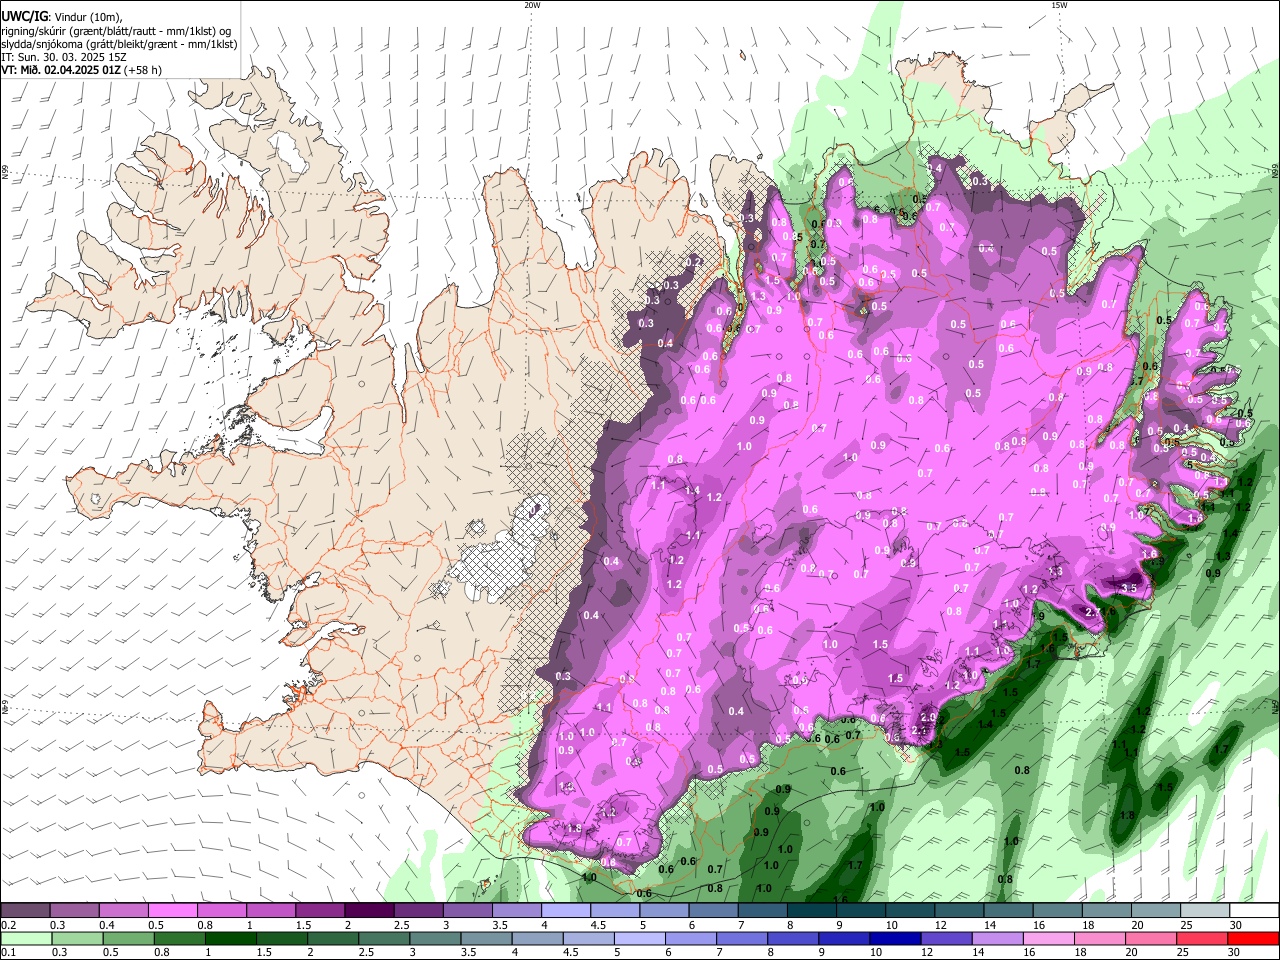Pick the bright pink snow swatch starting at 0.5
Viewport: 1280px width, 960px height.
coord(172,911)
